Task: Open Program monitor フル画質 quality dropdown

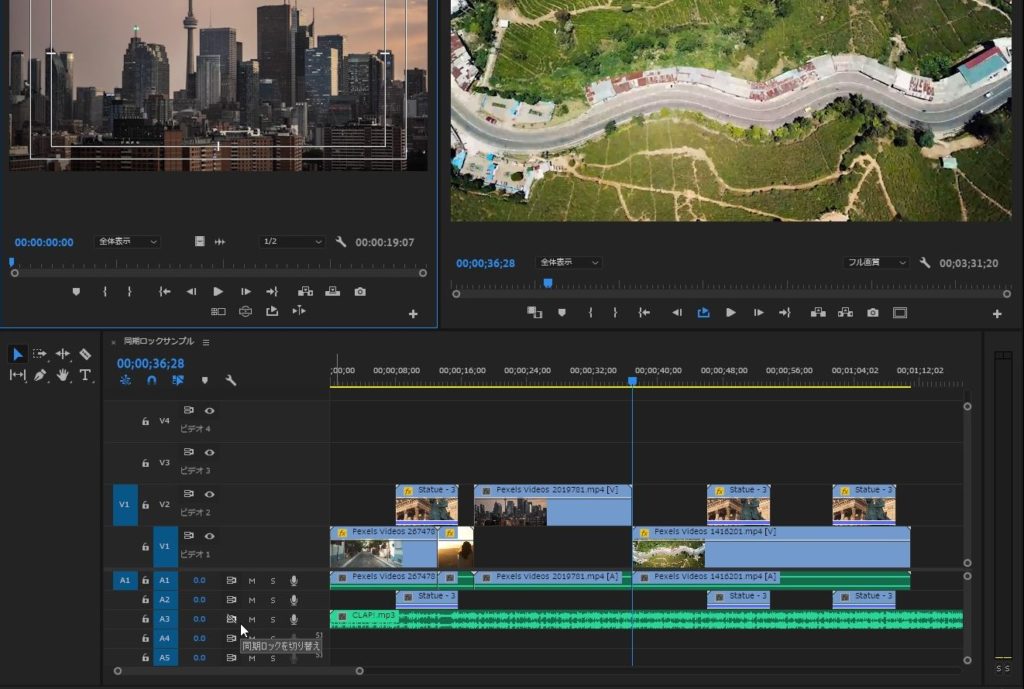Action: point(876,263)
